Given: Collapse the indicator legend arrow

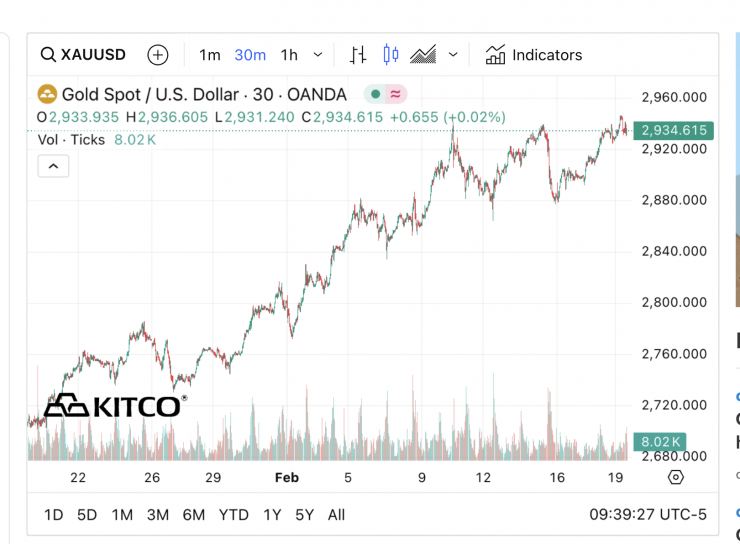Looking at the screenshot, I should coord(53,167).
